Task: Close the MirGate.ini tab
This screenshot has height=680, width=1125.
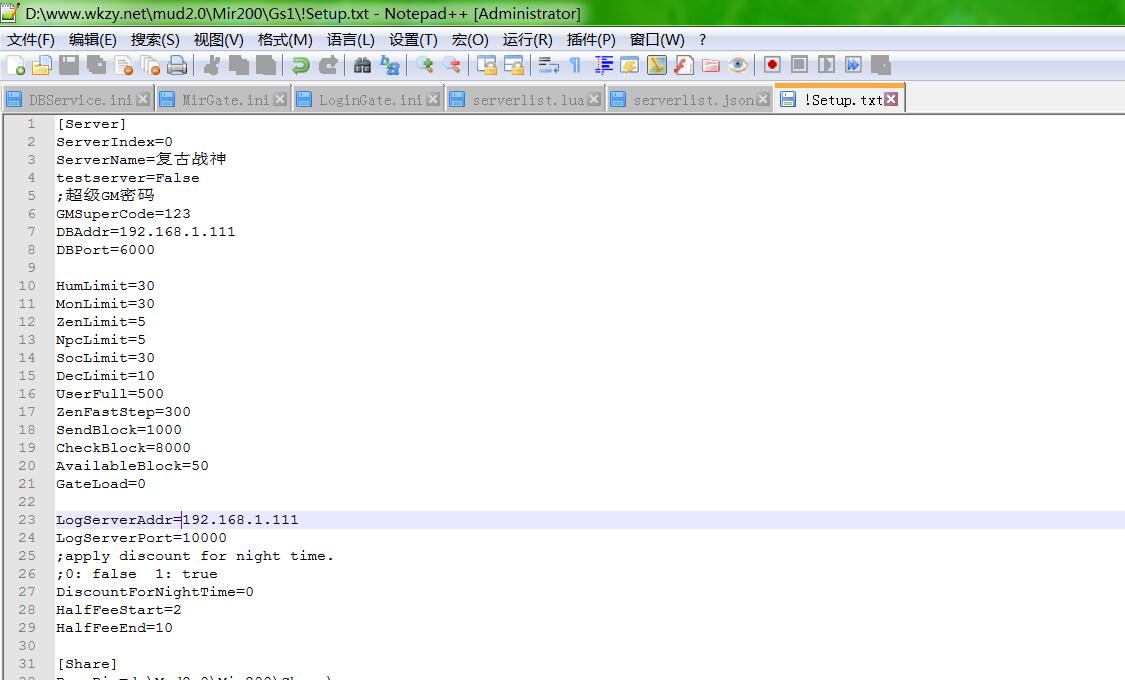Action: click(280, 99)
